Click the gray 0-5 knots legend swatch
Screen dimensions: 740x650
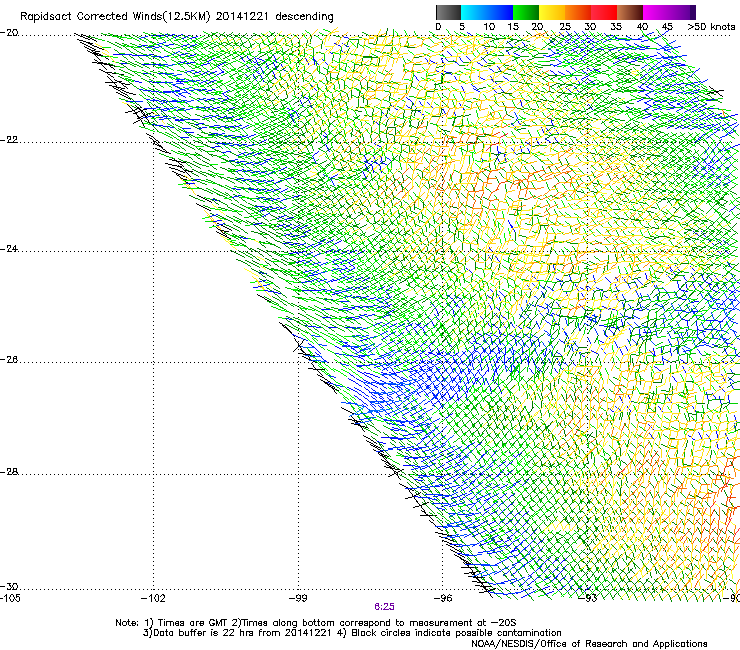(448, 12)
